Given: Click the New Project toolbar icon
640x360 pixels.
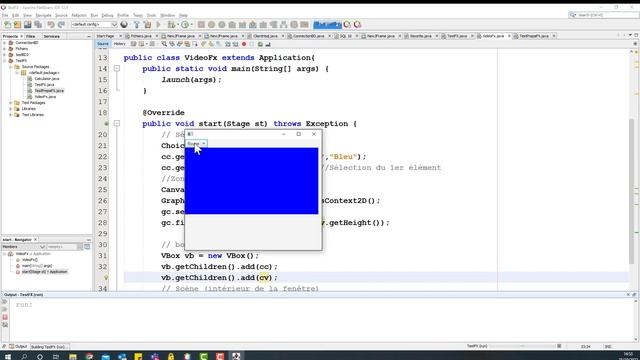Looking at the screenshot, I should coord(18,25).
